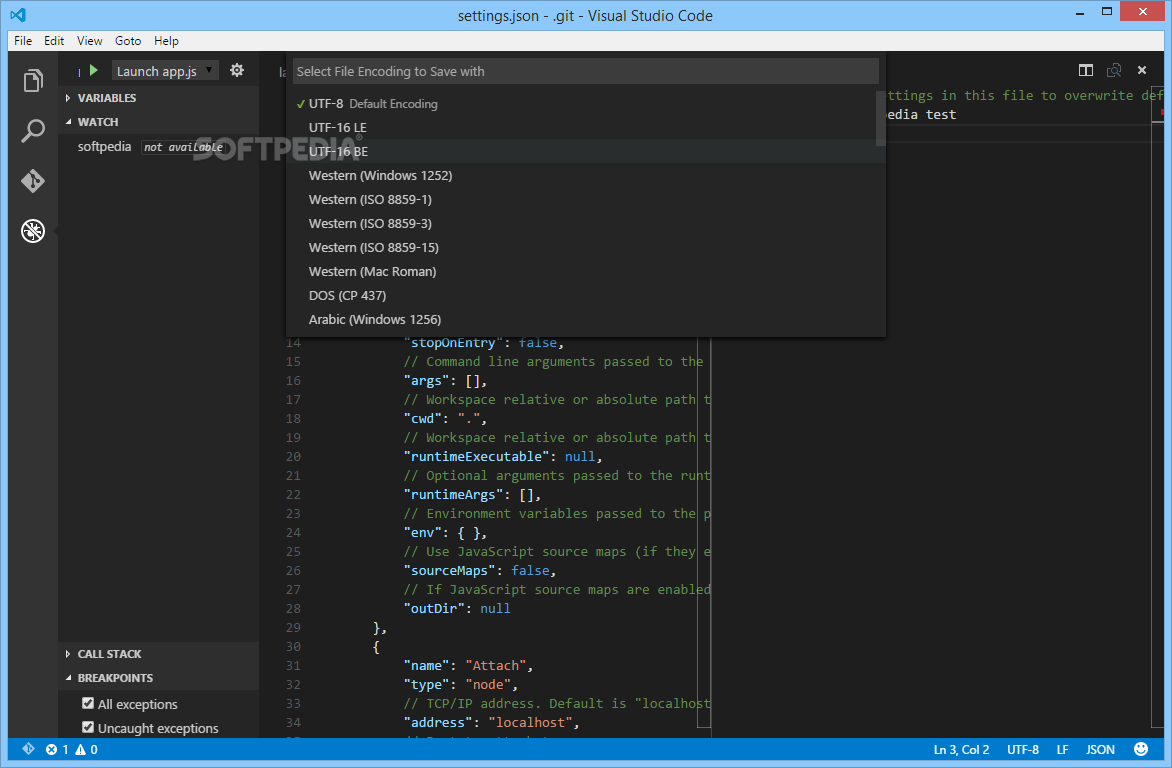The height and width of the screenshot is (768, 1172).
Task: Click Ln 3, Col 2 in status bar
Action: [x=961, y=749]
